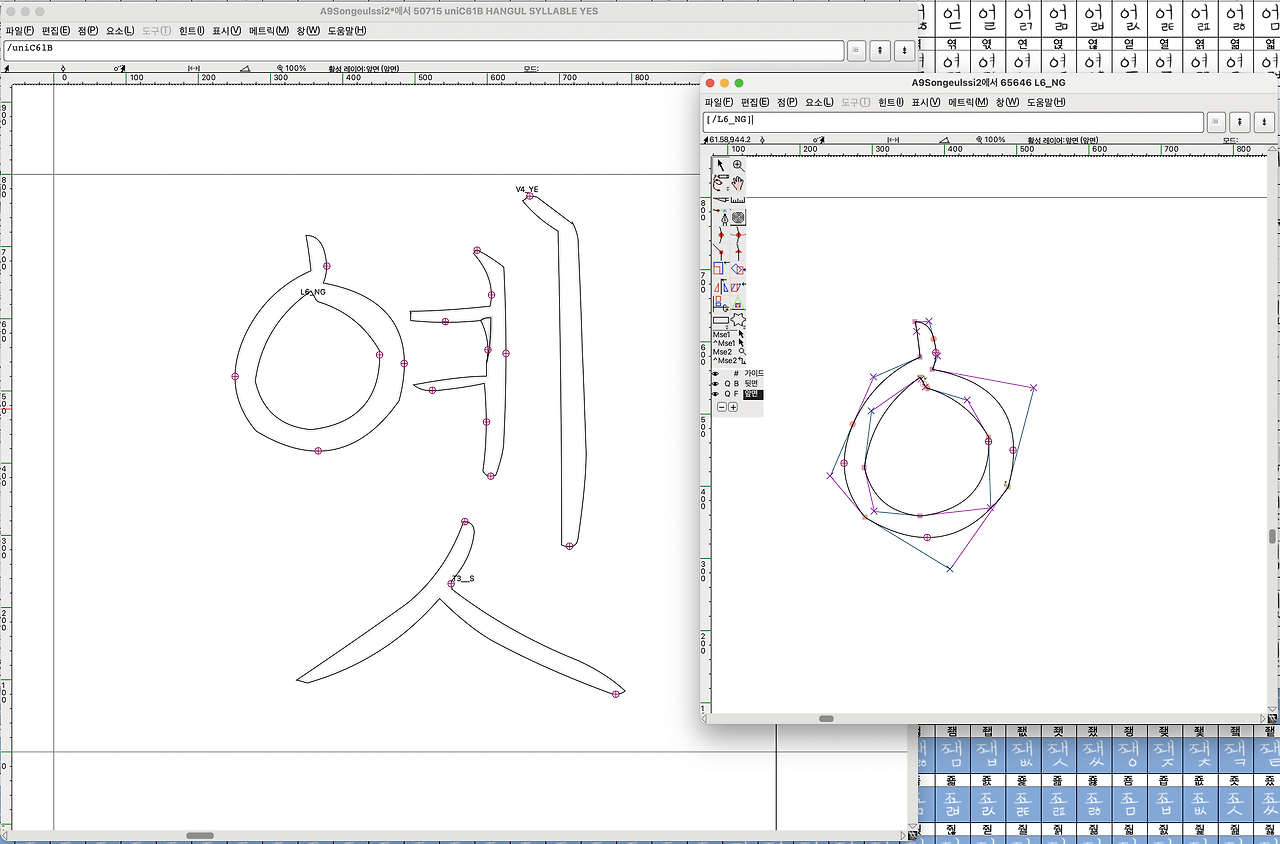Open word list button beside /uniC61B field

click(x=857, y=49)
